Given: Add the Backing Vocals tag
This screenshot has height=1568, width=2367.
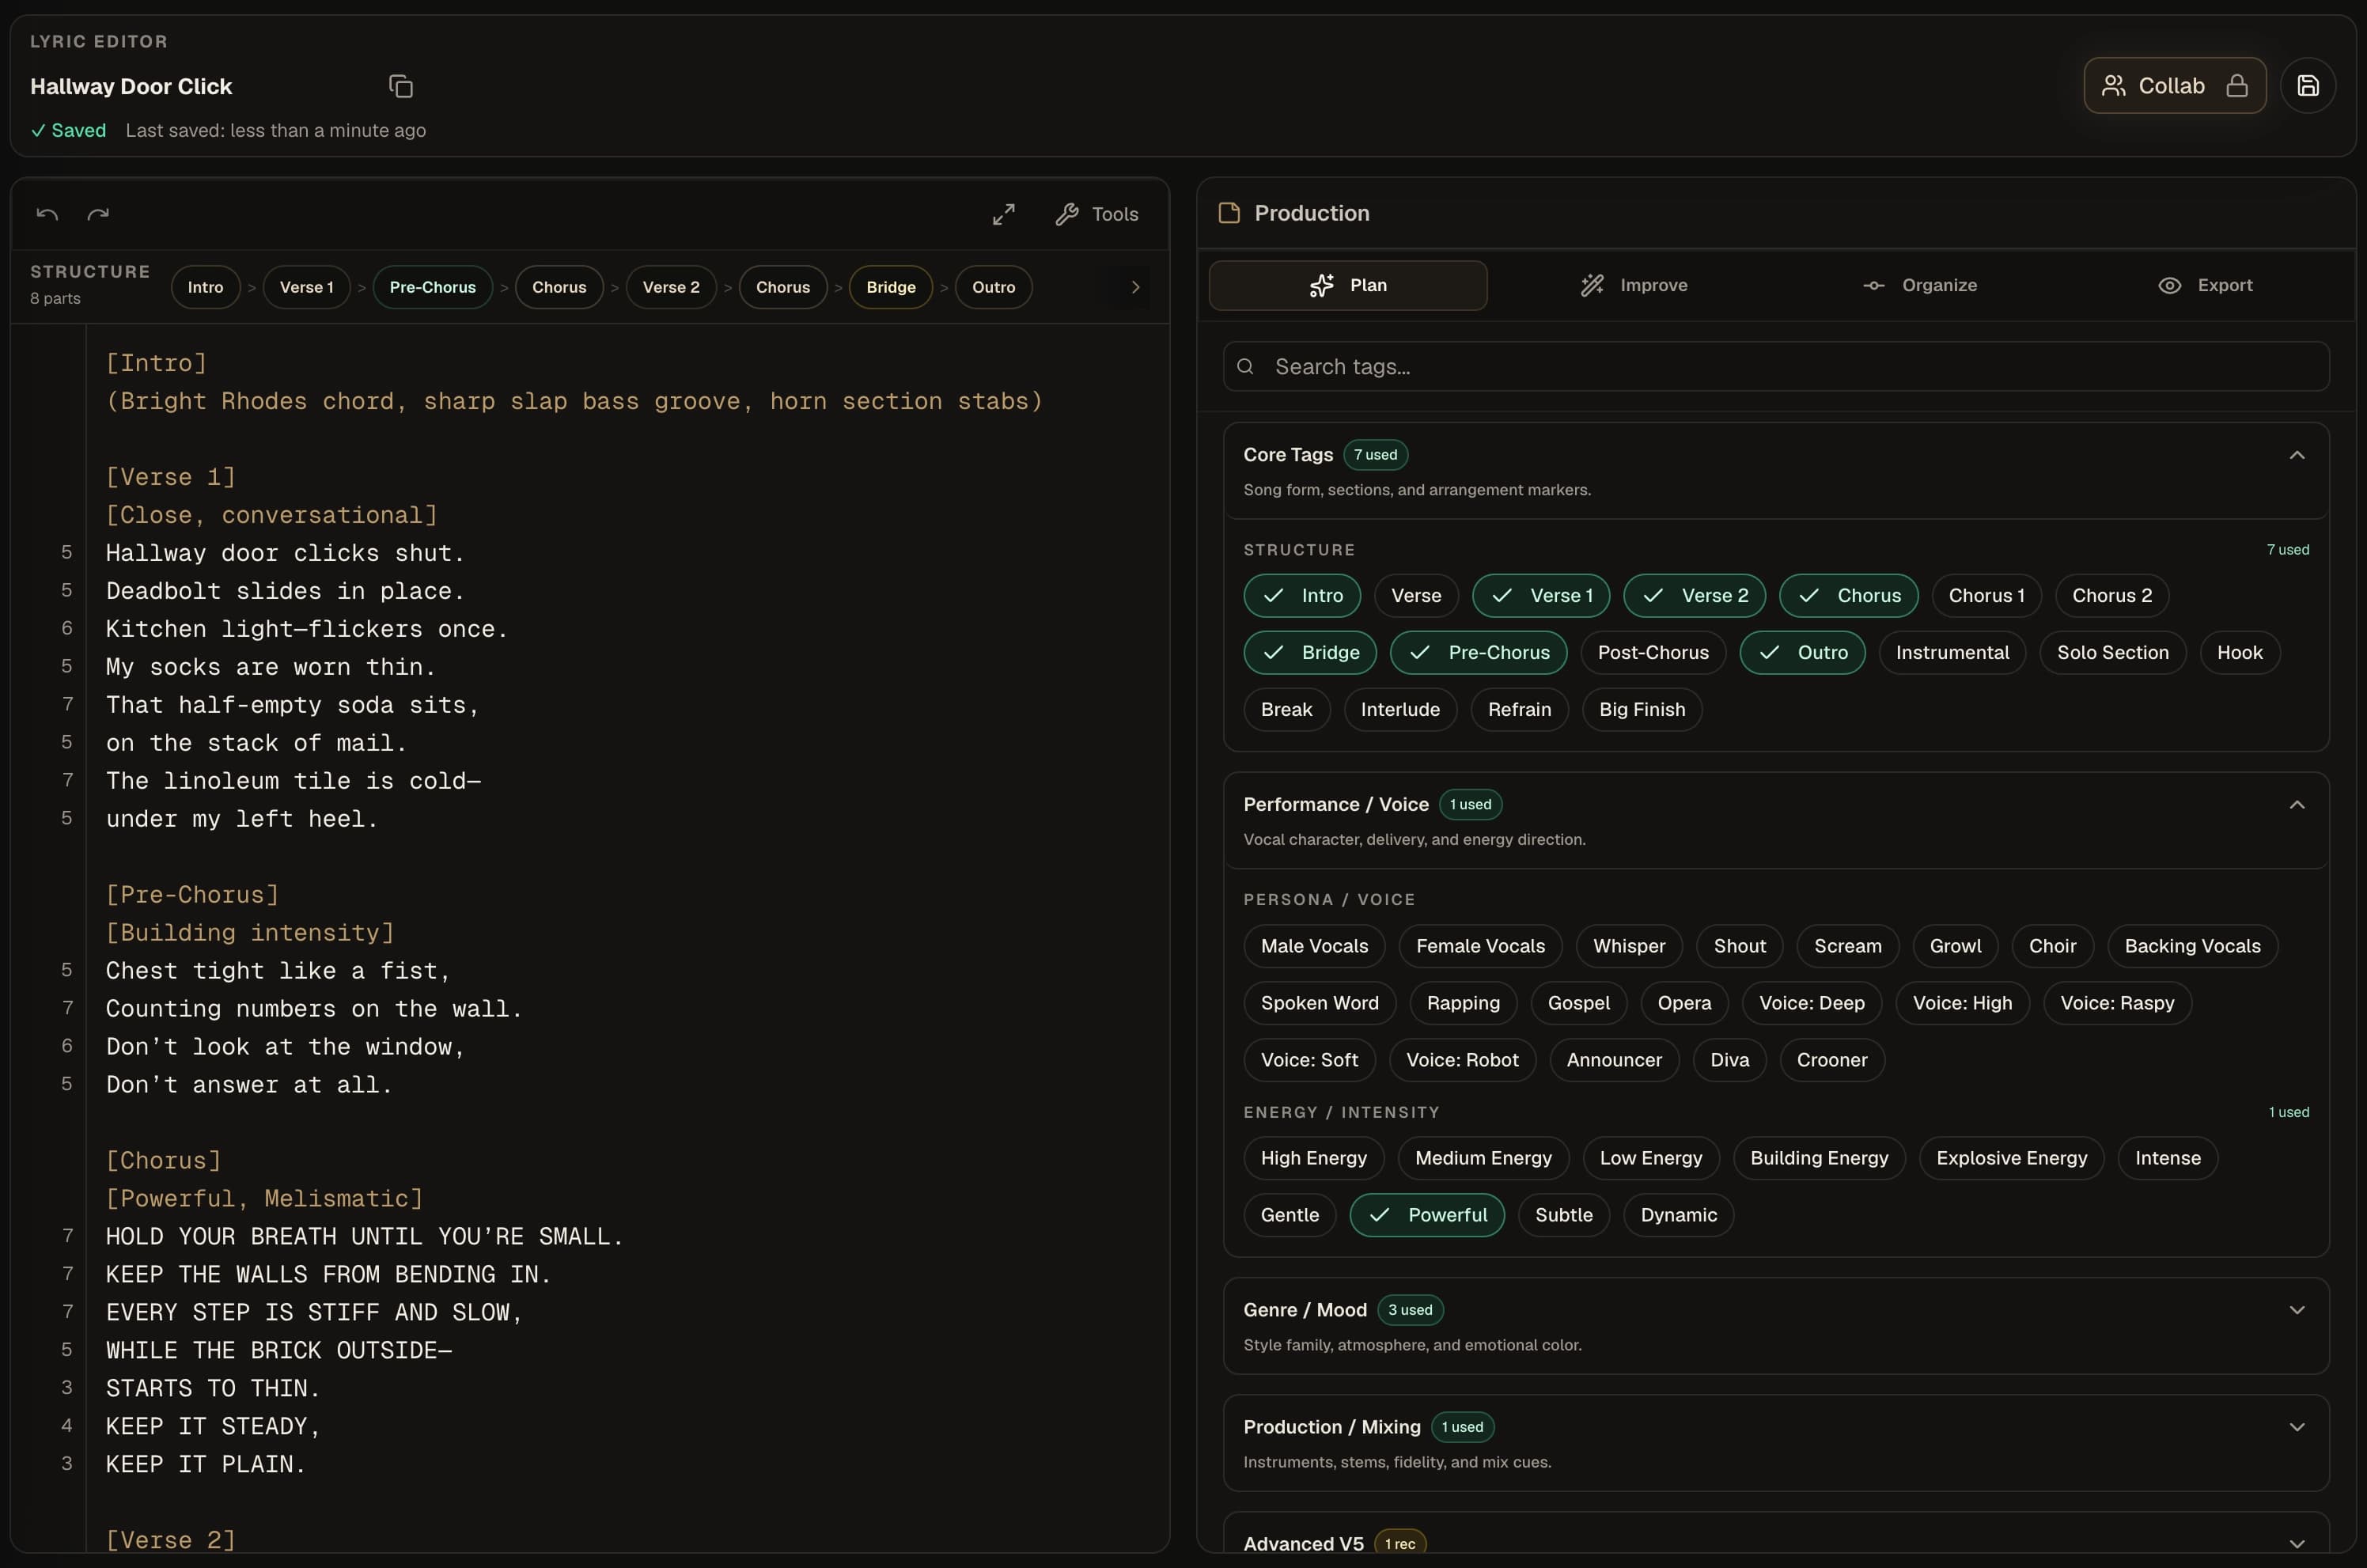Looking at the screenshot, I should pyautogui.click(x=2192, y=946).
